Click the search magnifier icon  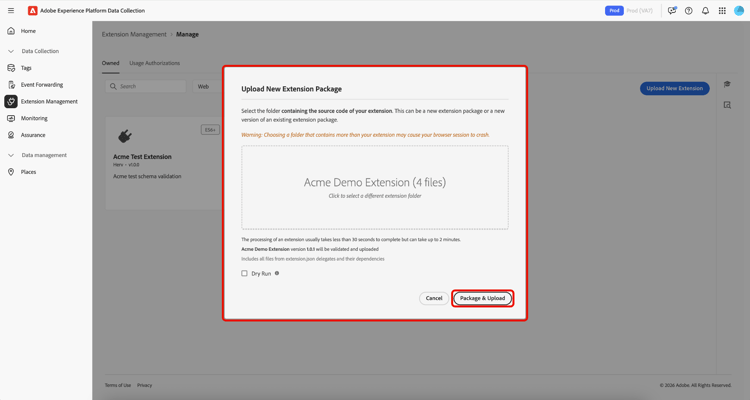click(x=113, y=87)
